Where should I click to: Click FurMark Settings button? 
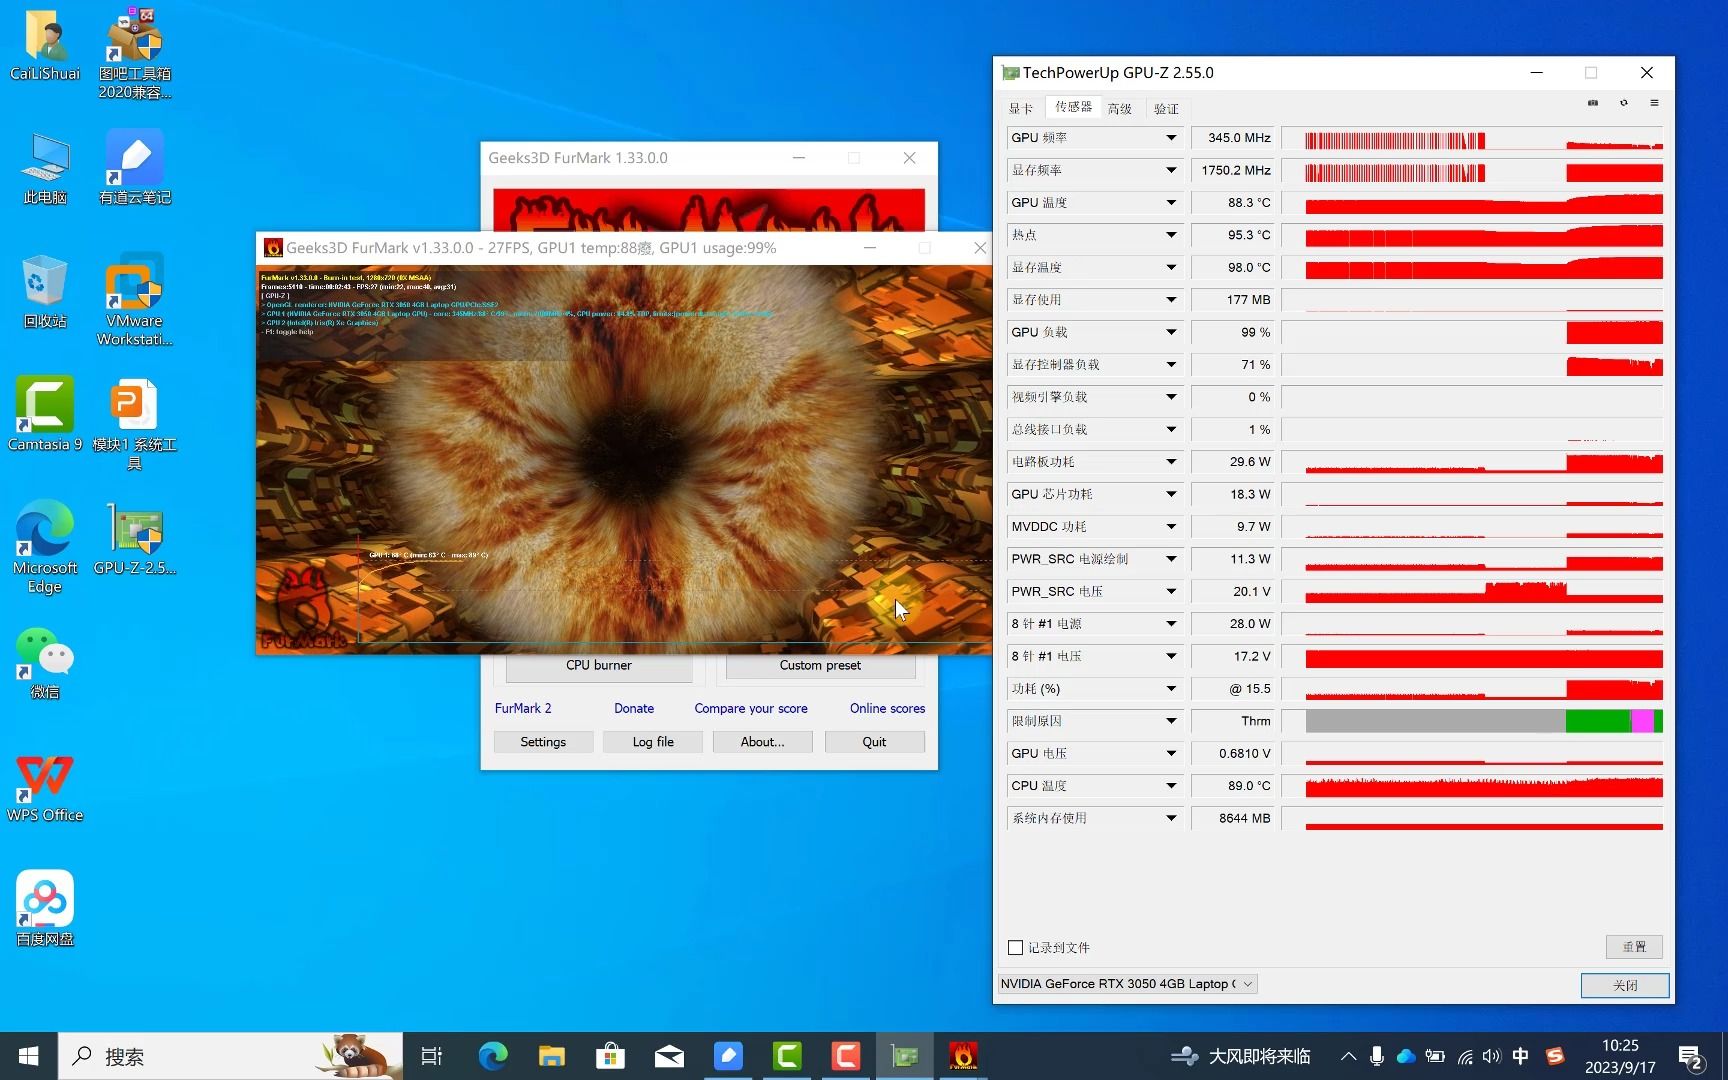point(543,742)
